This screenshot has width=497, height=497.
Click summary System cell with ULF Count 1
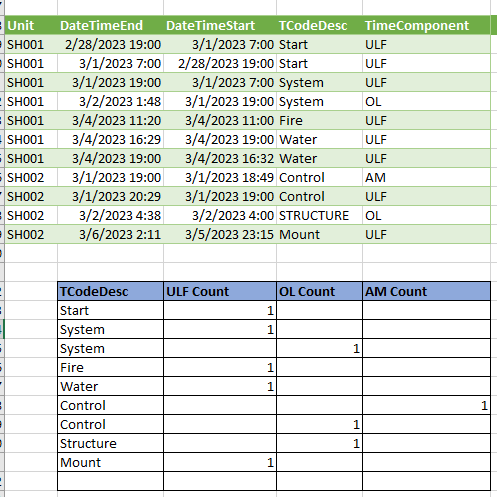[110, 329]
